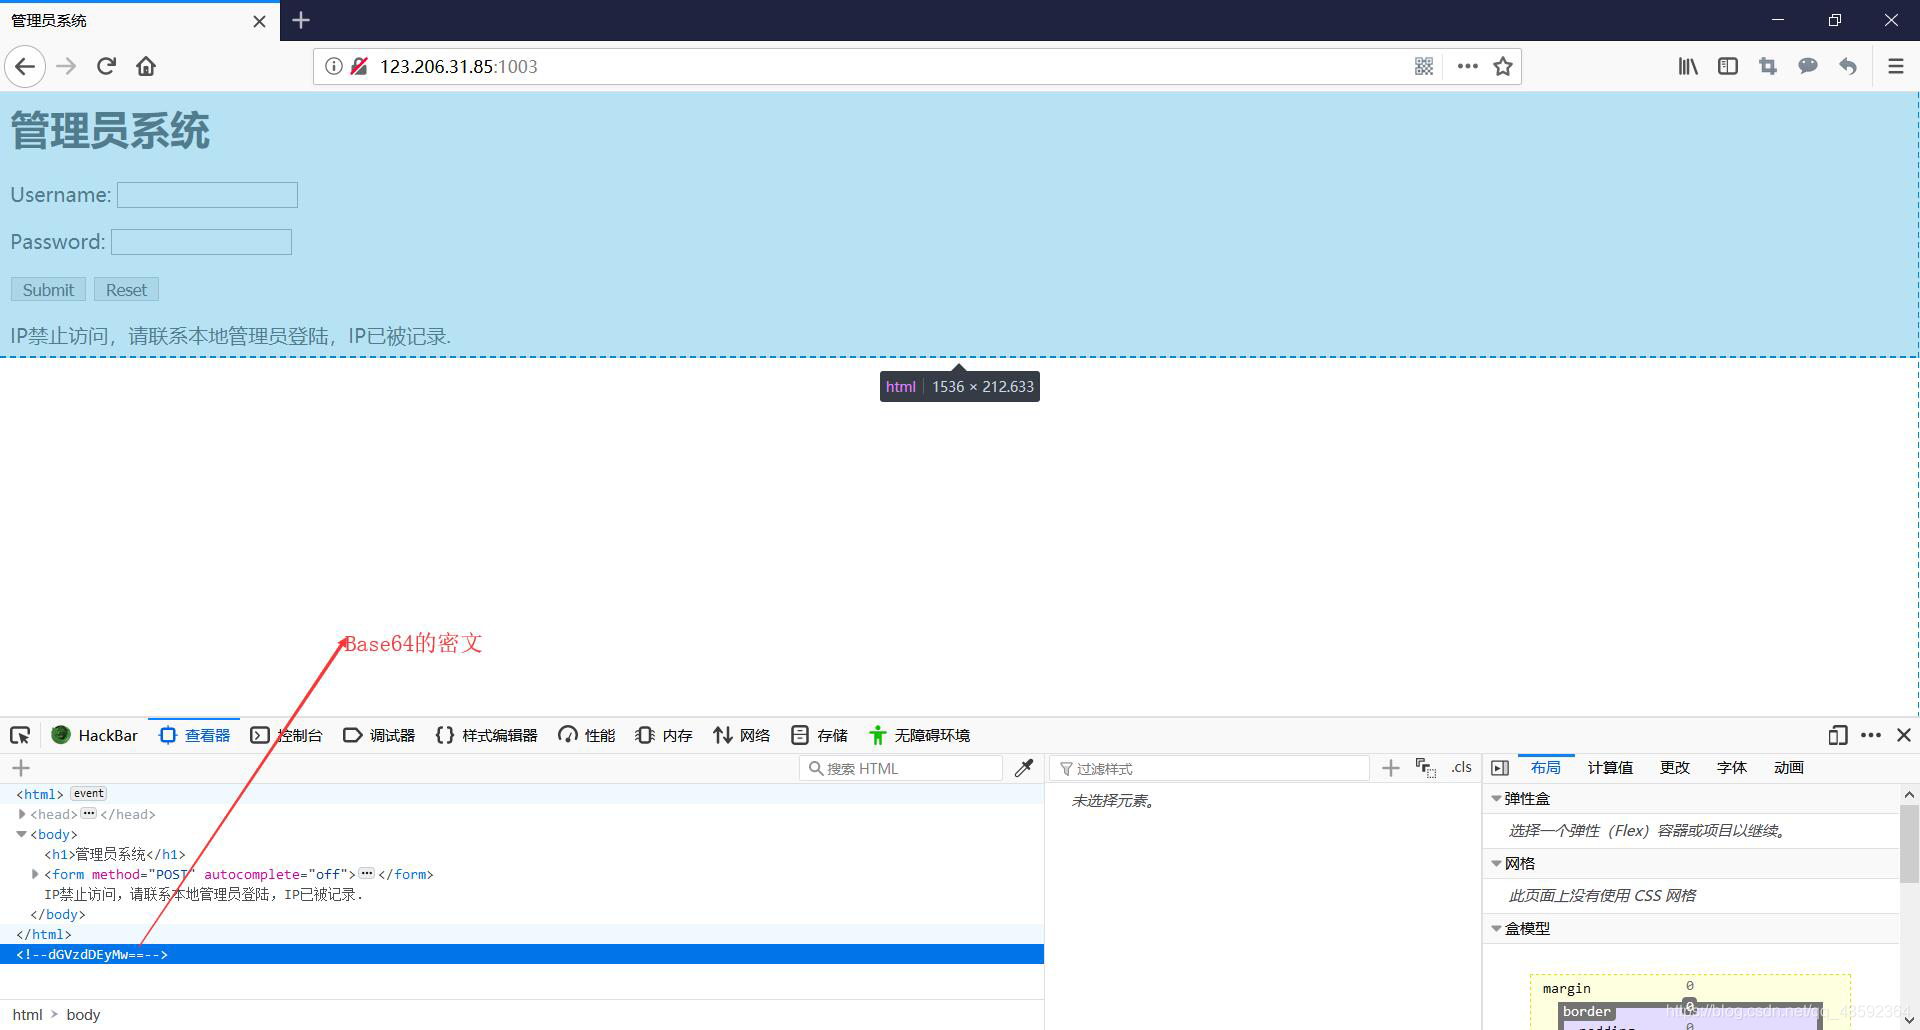The width and height of the screenshot is (1920, 1030).
Task: Open the 性能 performance tab
Action: (x=586, y=735)
